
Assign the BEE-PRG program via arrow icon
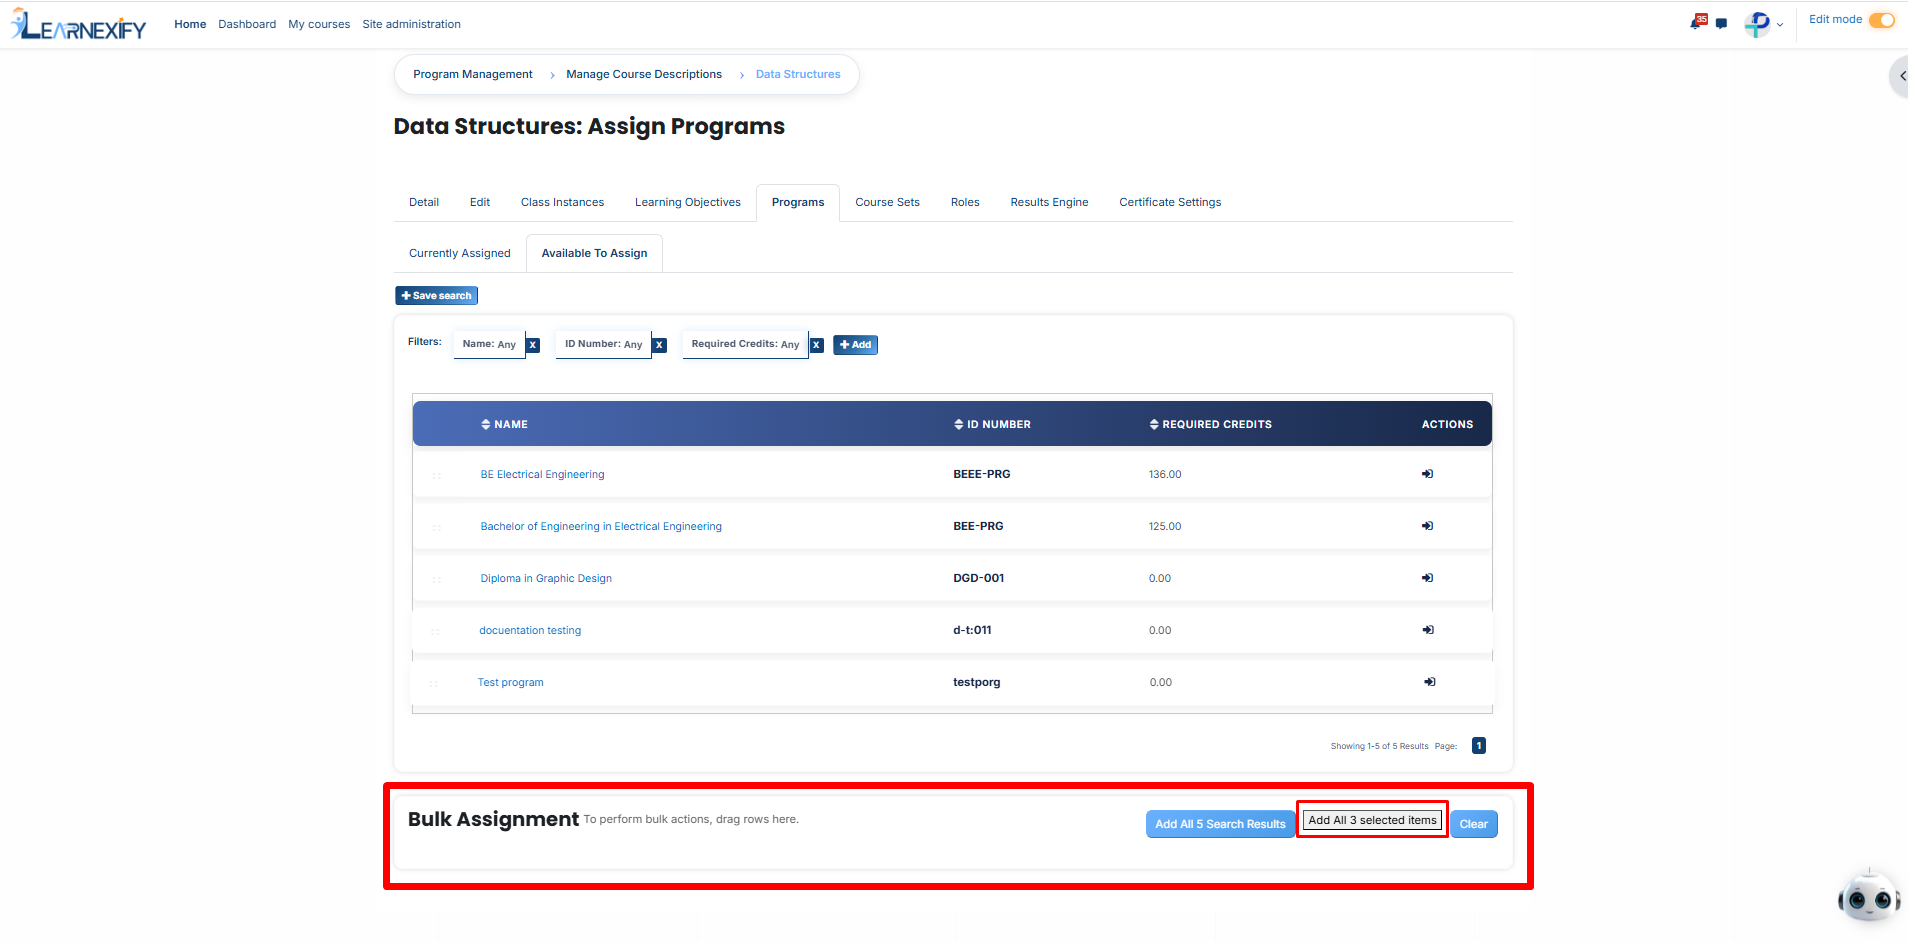(x=1427, y=526)
